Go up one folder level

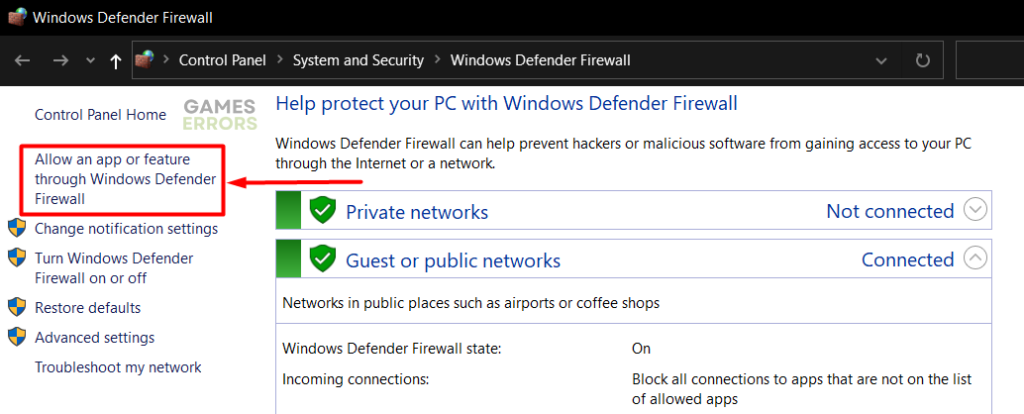(116, 61)
